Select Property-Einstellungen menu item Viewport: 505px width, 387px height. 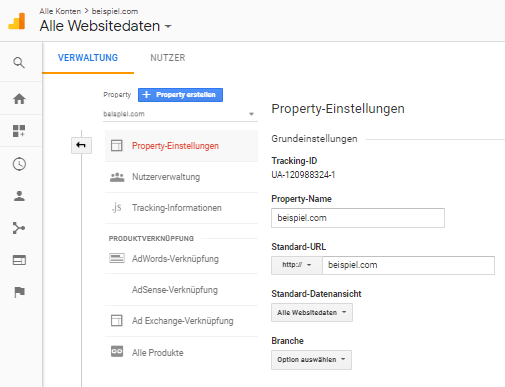pyautogui.click(x=181, y=146)
